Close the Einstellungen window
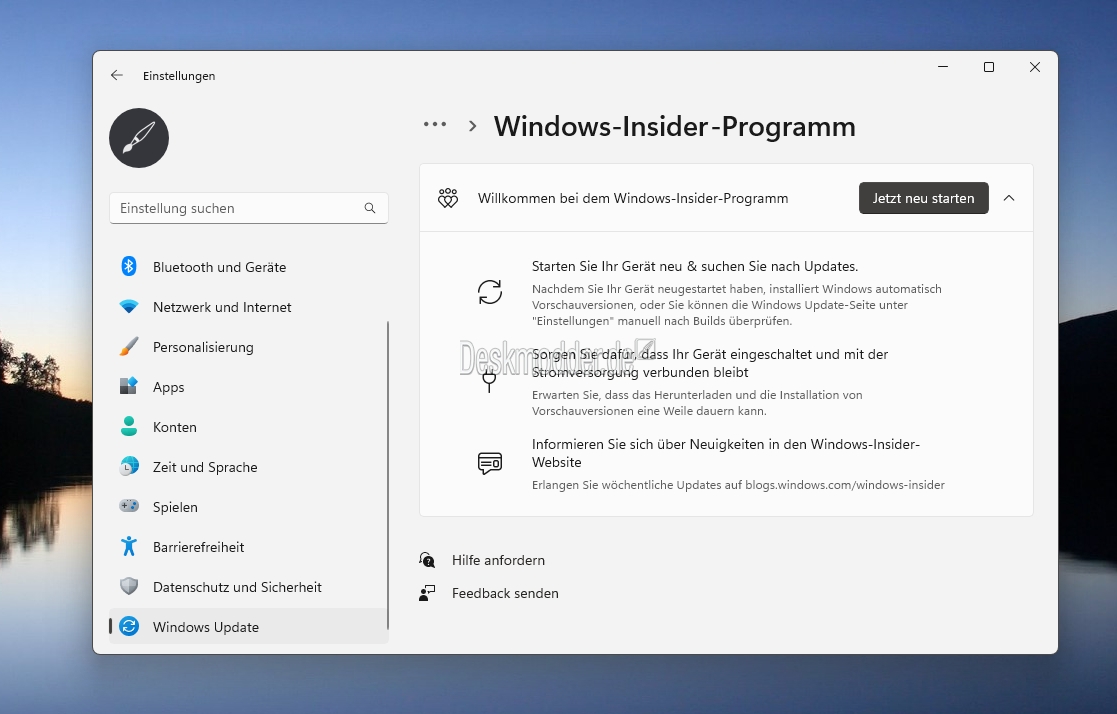This screenshot has width=1117, height=714. point(1035,67)
